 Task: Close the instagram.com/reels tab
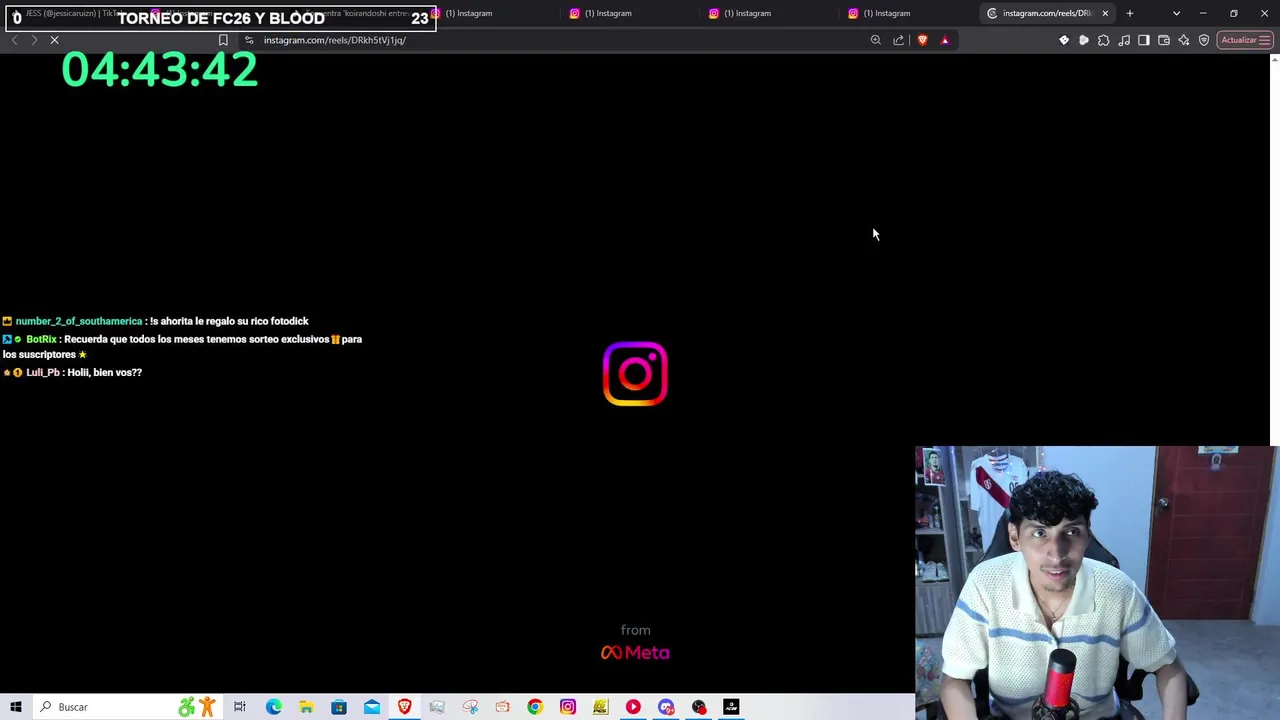click(1105, 13)
